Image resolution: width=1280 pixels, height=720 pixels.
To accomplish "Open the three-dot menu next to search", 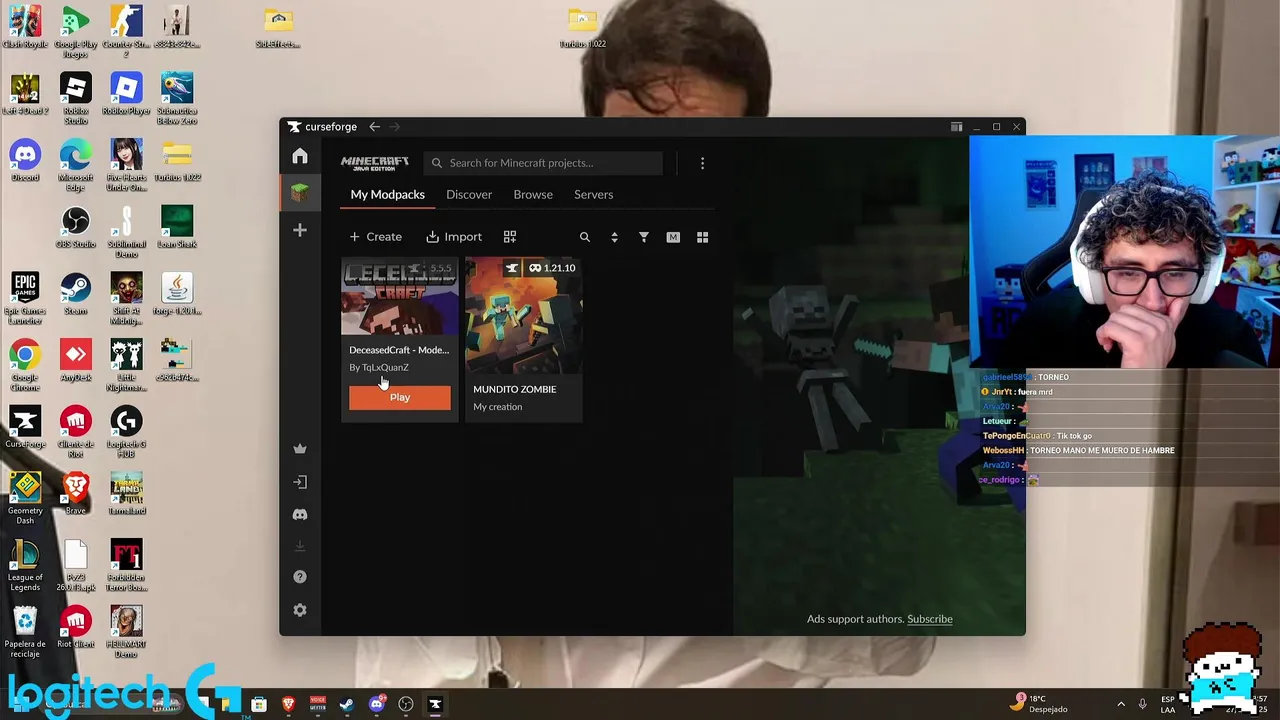I will [x=702, y=163].
